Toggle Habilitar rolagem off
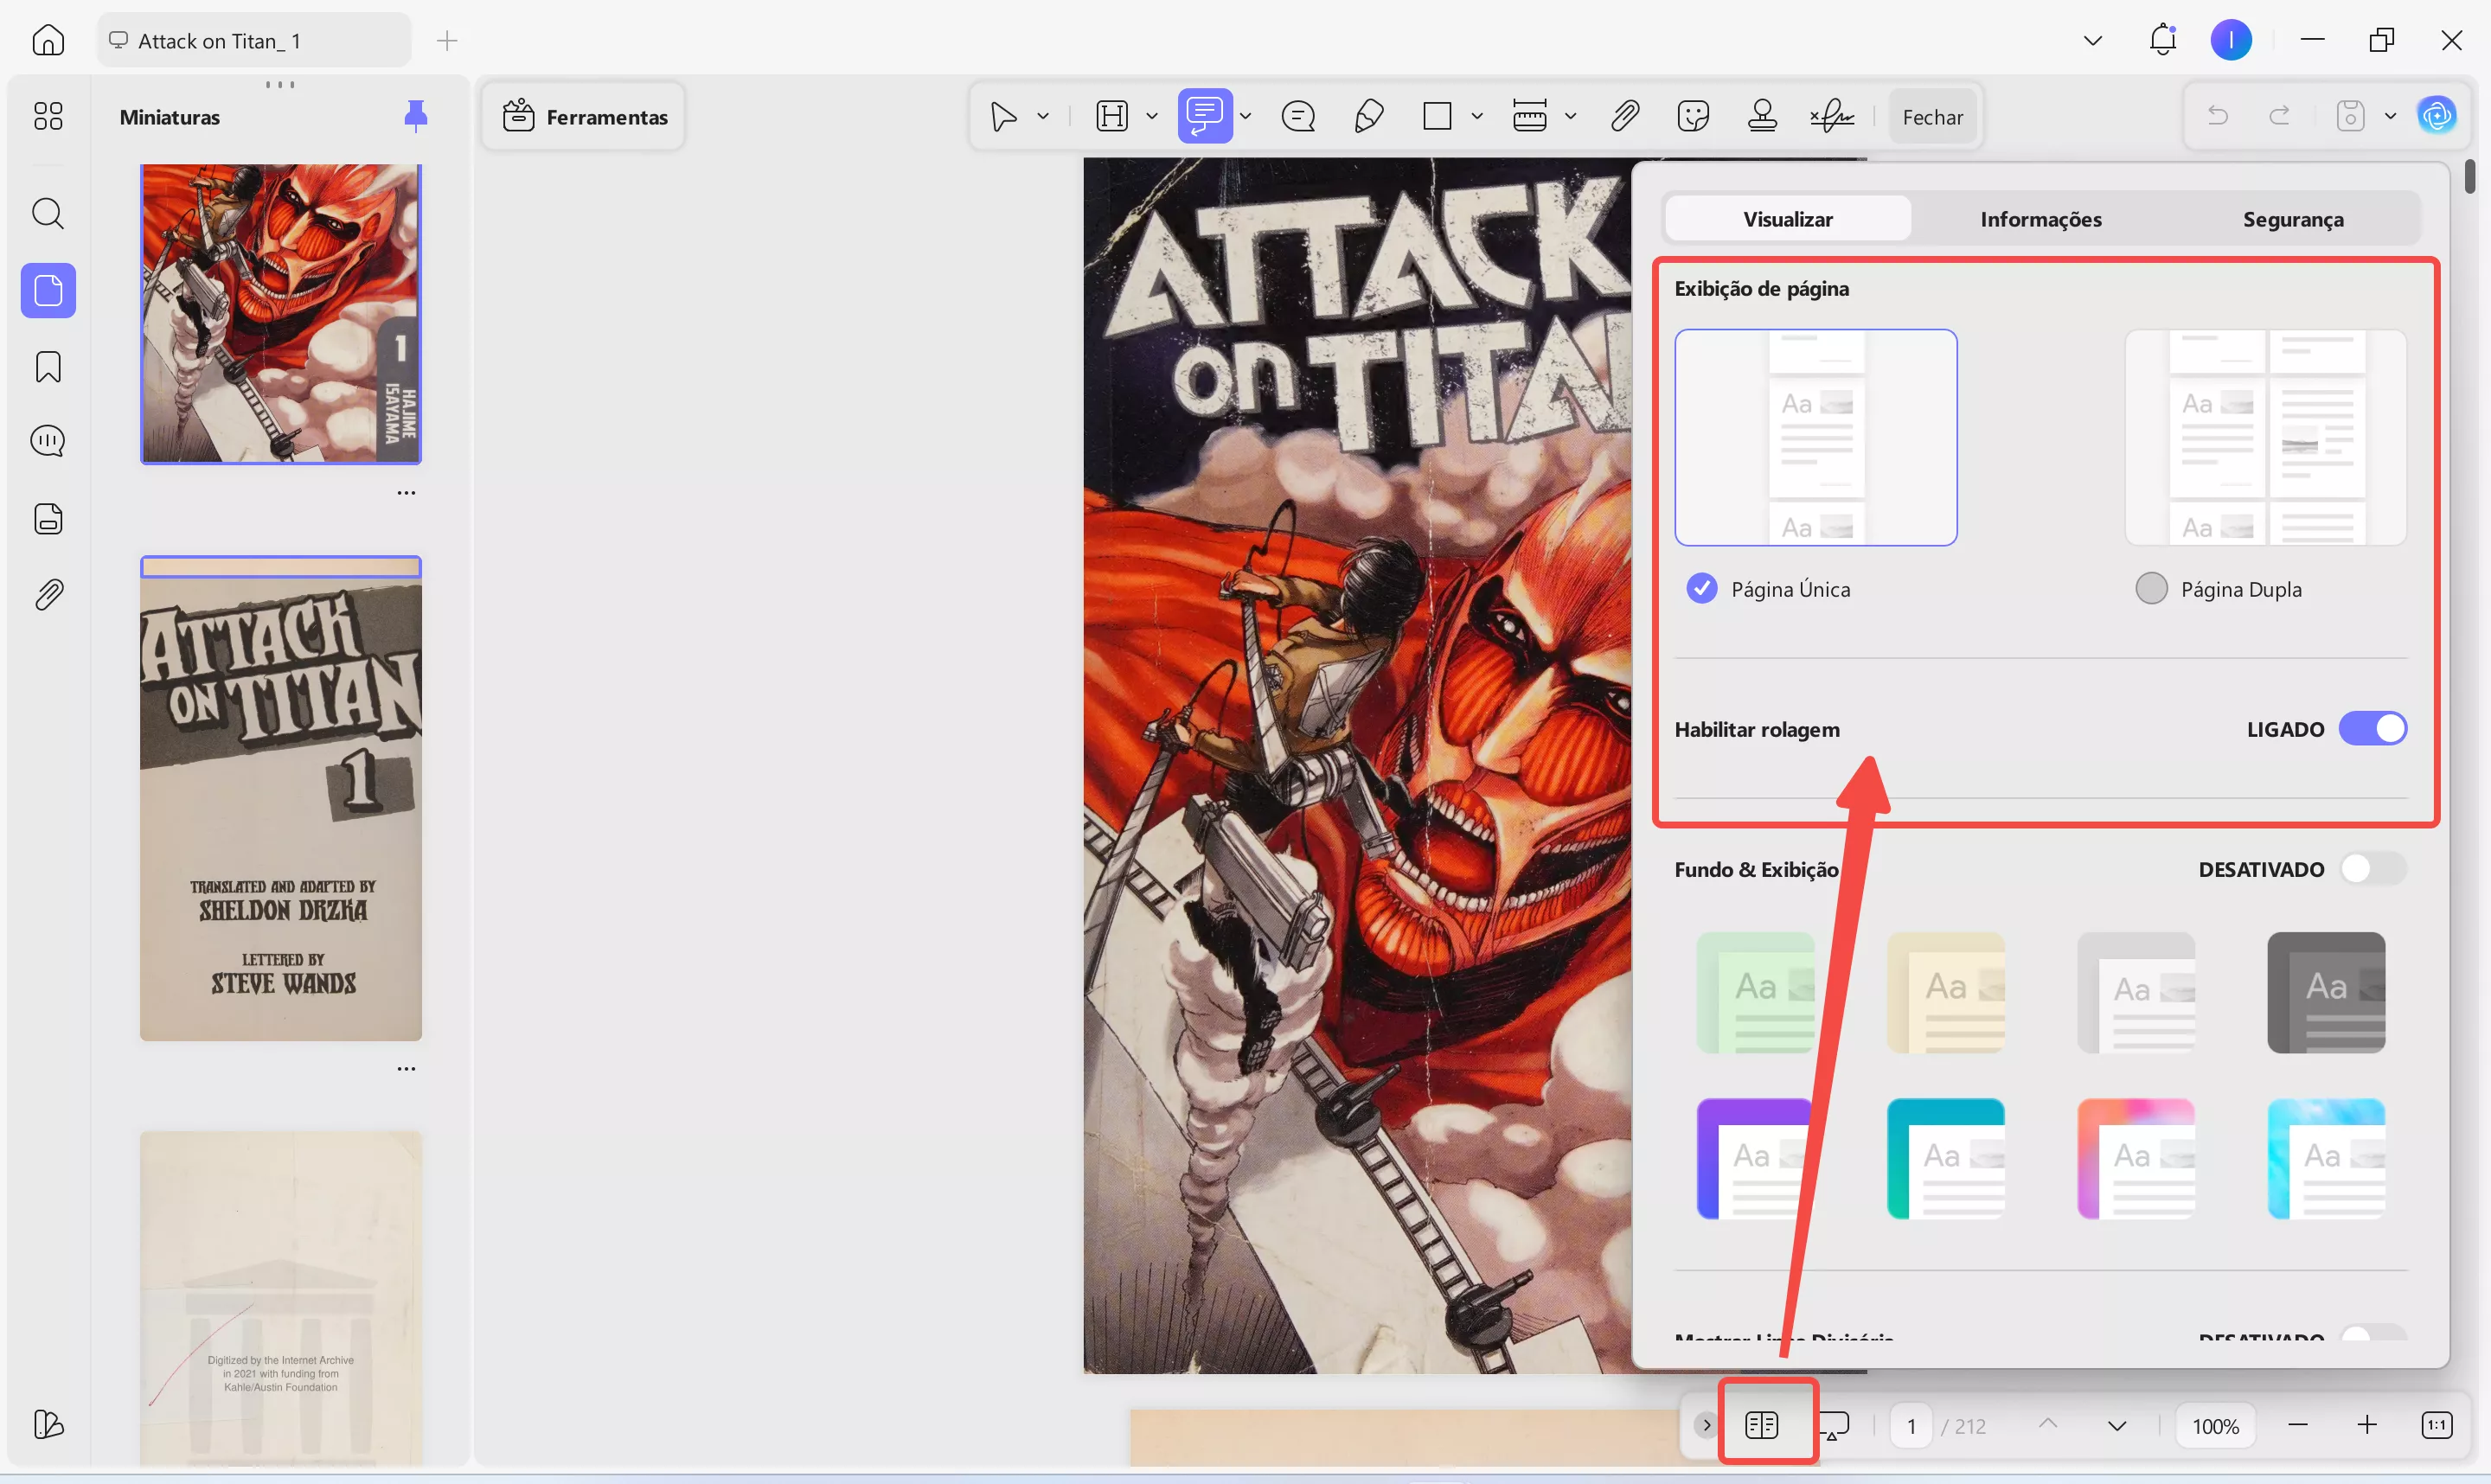The image size is (2491, 1484). 2373,728
